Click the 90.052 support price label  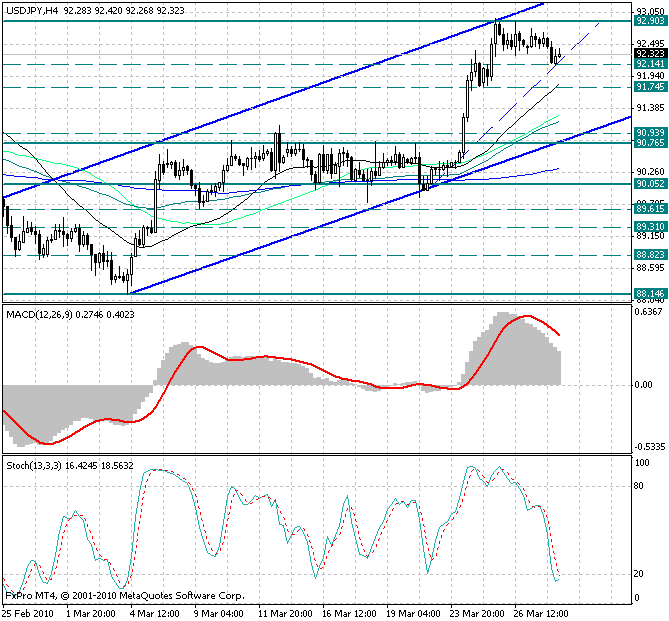(x=650, y=184)
